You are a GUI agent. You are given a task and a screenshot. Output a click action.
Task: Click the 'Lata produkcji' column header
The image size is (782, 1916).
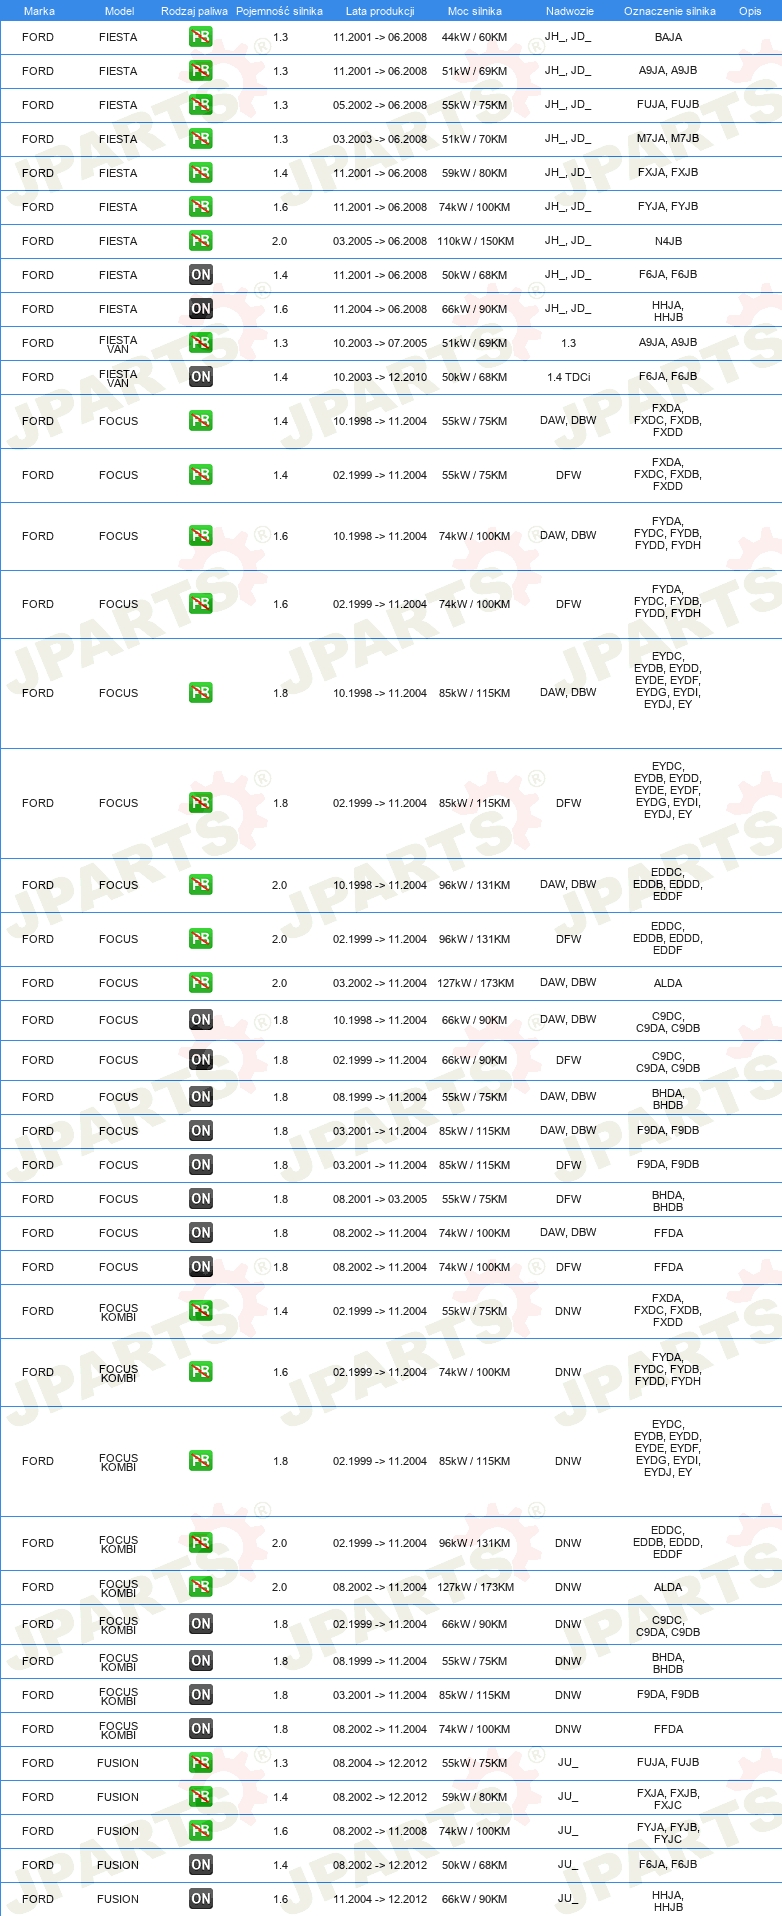[380, 11]
